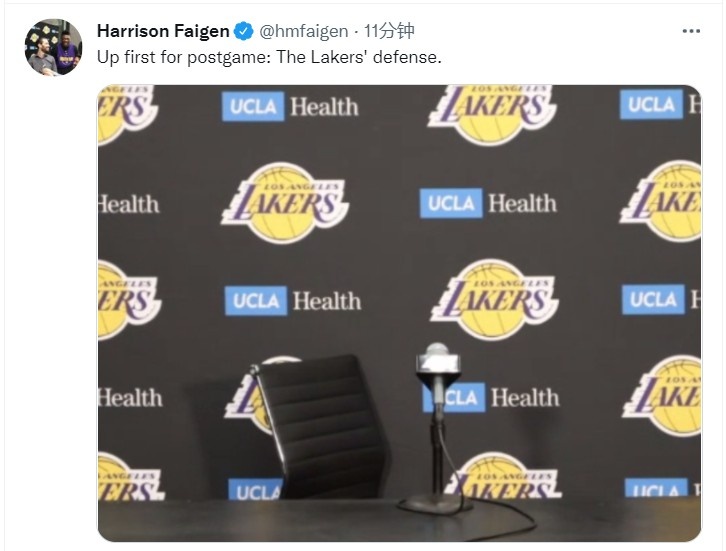
Task: Open Harrison Faigen's profile avatar
Action: pyautogui.click(x=53, y=47)
